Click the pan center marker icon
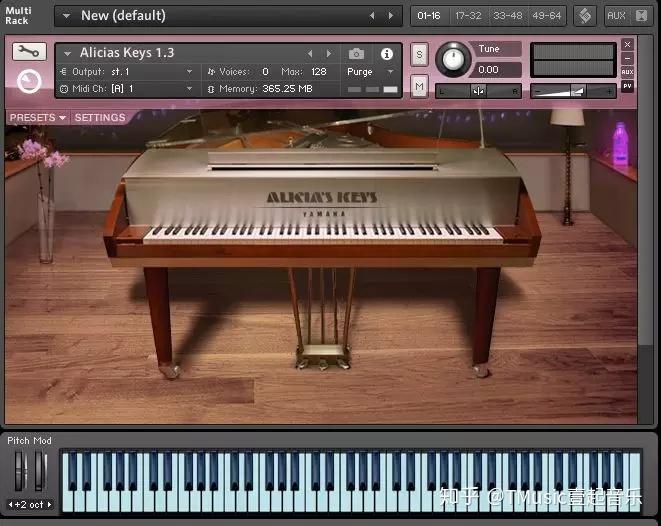The height and width of the screenshot is (526, 661). pyautogui.click(x=478, y=91)
